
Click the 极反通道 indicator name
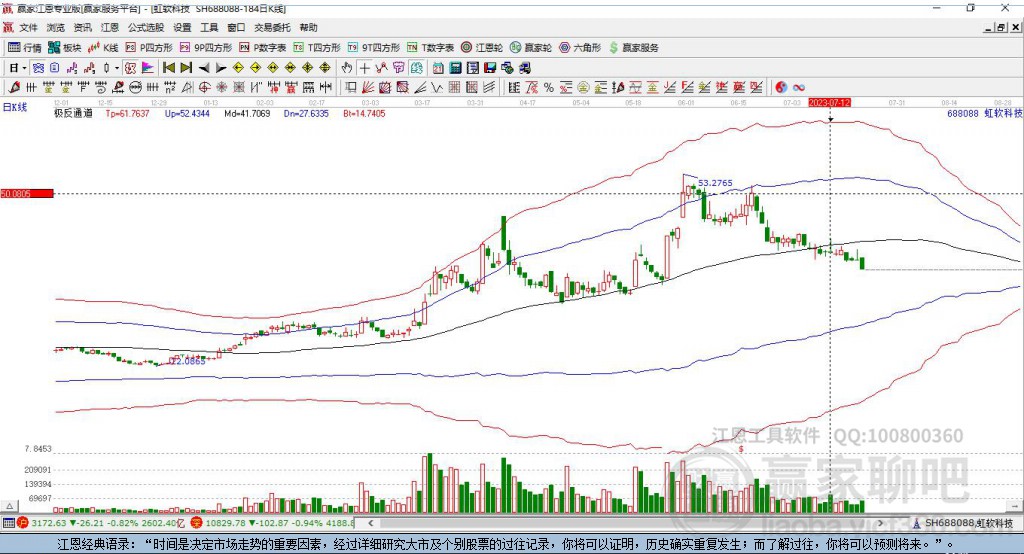point(73,113)
